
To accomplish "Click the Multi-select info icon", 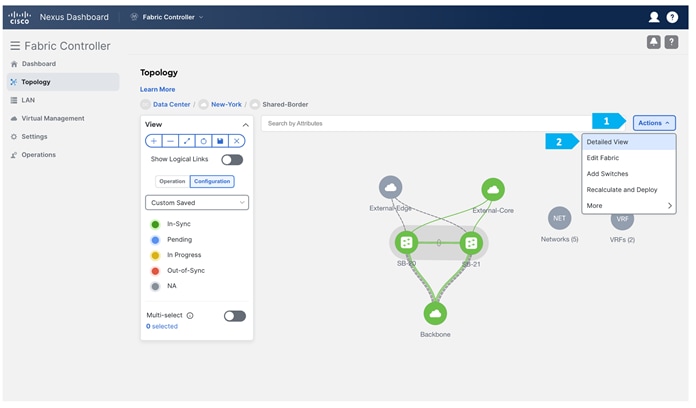I will (x=190, y=316).
